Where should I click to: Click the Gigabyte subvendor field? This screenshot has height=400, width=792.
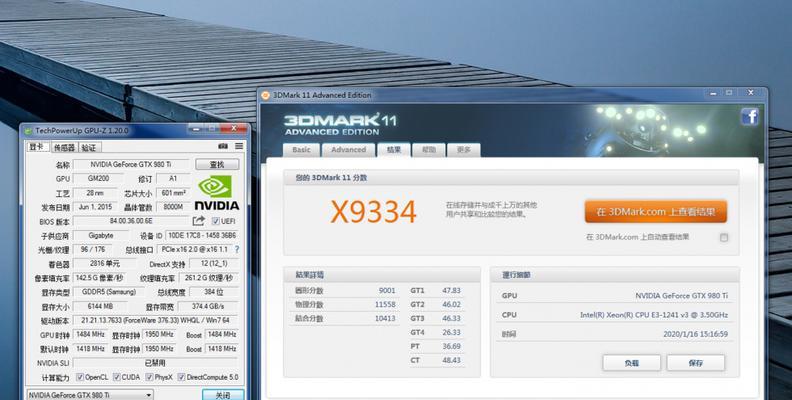point(101,235)
